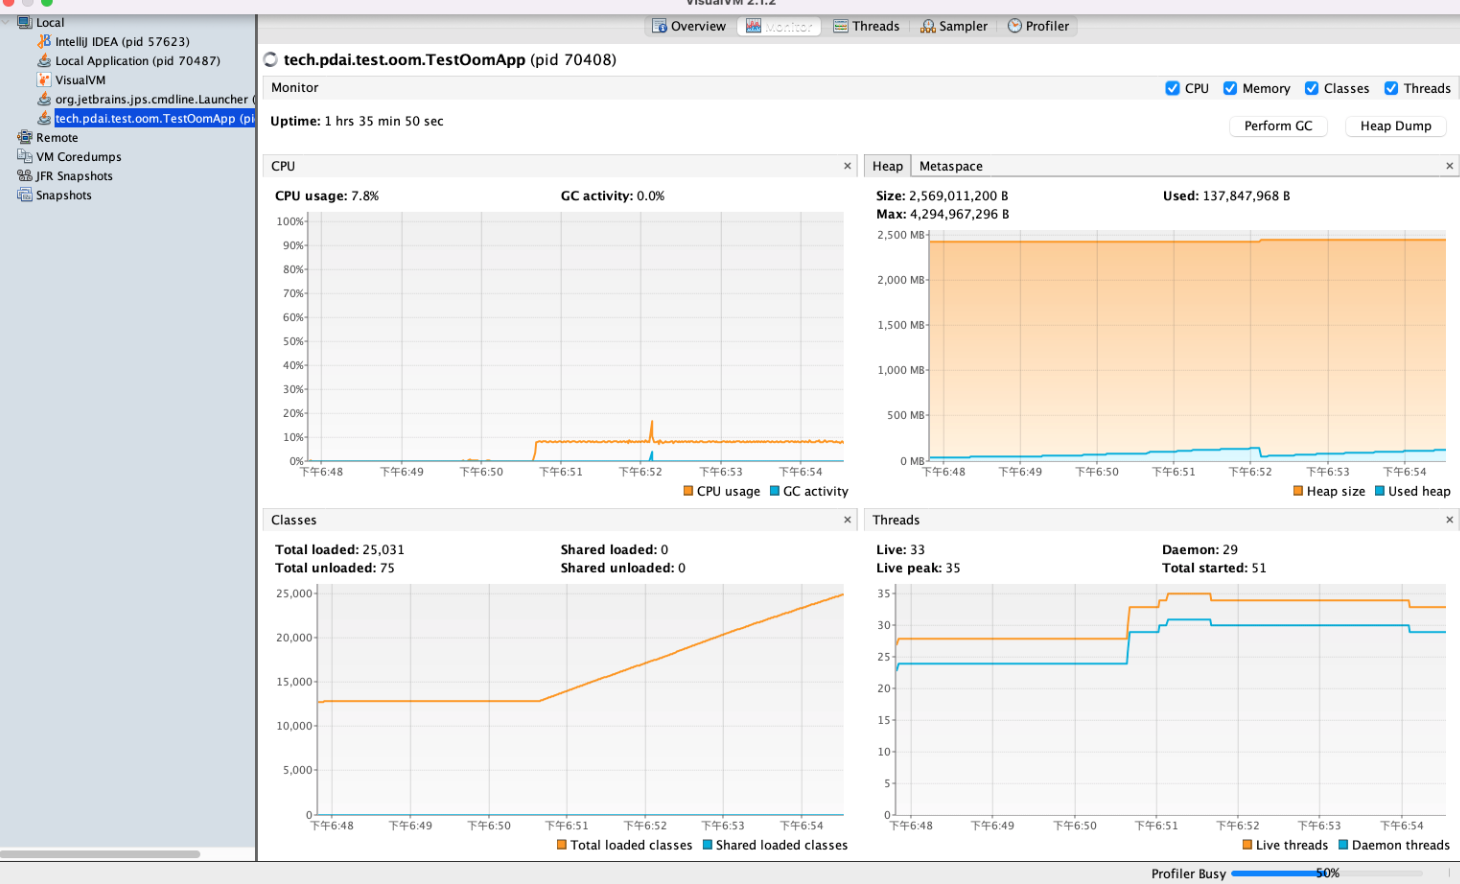Click the 'Max: 4,294,967,296 B' value
Viewport: 1460px width, 884px height.
tap(942, 214)
